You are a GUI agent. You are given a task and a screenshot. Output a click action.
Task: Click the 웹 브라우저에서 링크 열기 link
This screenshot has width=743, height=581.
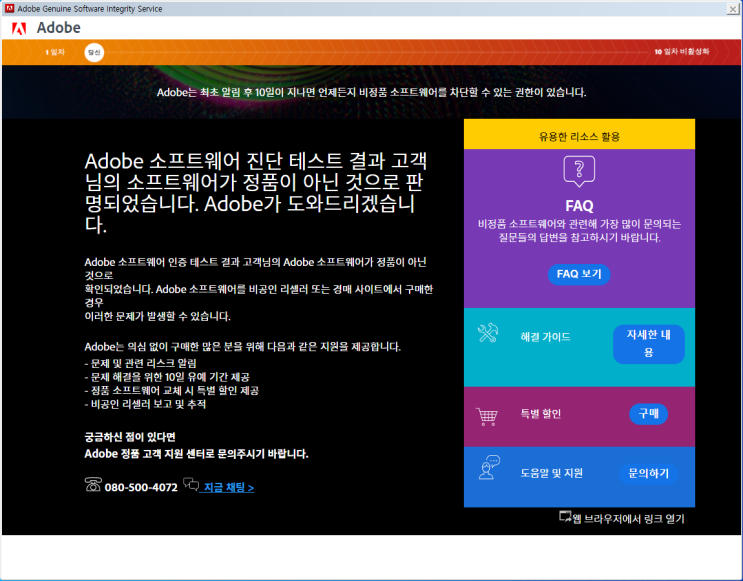(x=628, y=519)
